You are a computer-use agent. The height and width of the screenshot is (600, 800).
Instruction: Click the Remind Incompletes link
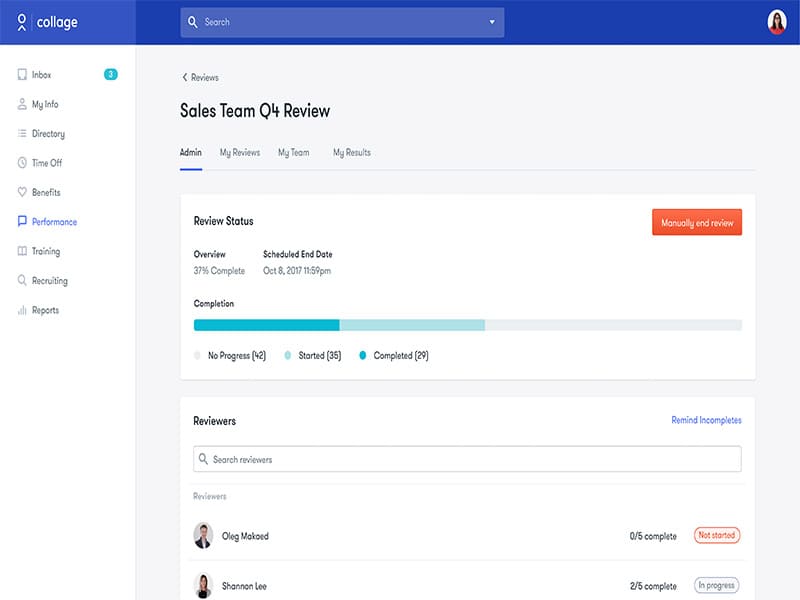click(706, 420)
